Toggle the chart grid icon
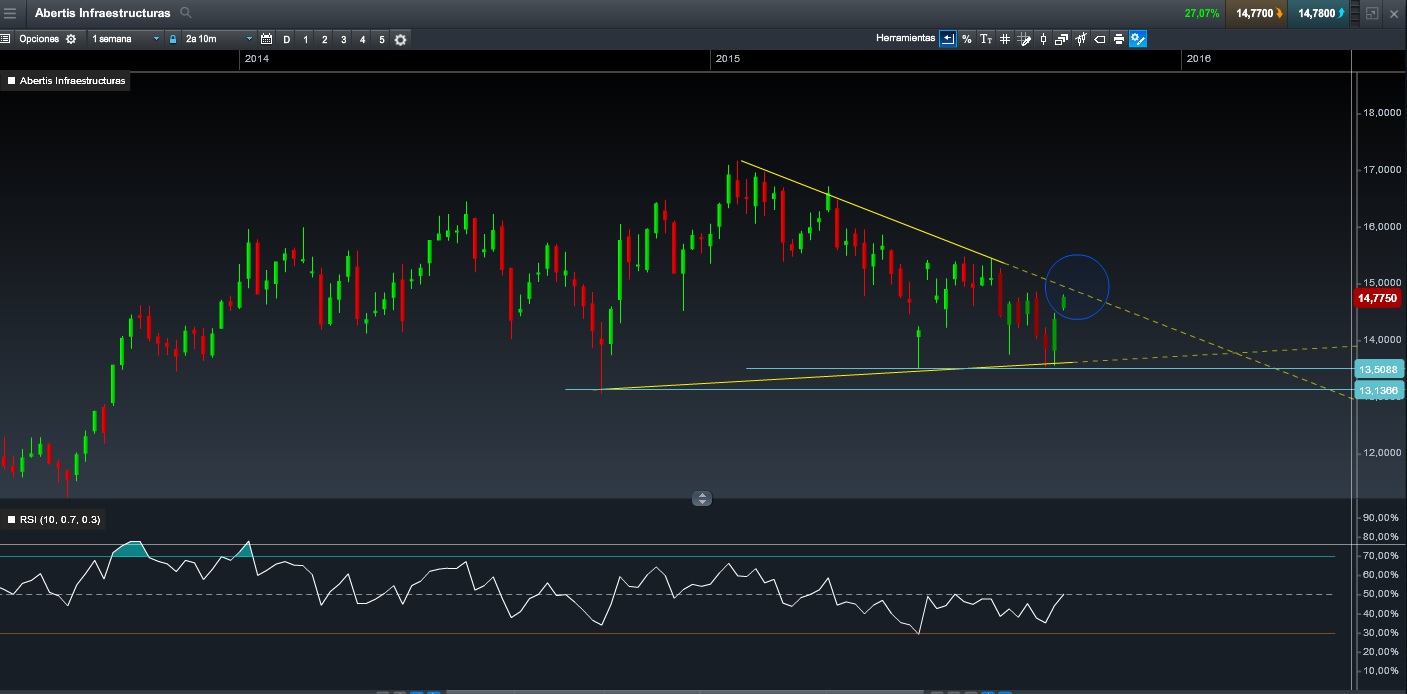 pyautogui.click(x=1004, y=39)
